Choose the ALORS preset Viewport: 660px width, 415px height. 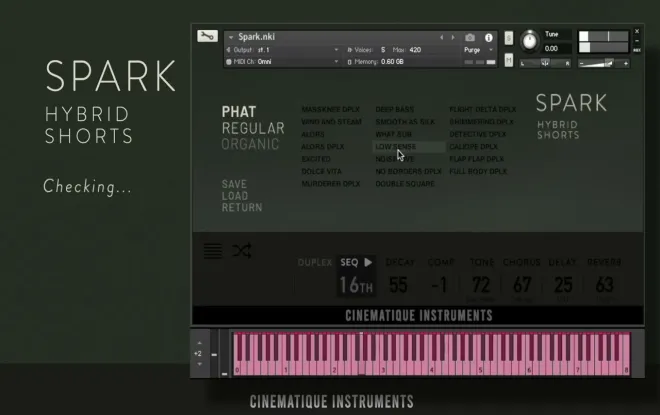pos(313,134)
